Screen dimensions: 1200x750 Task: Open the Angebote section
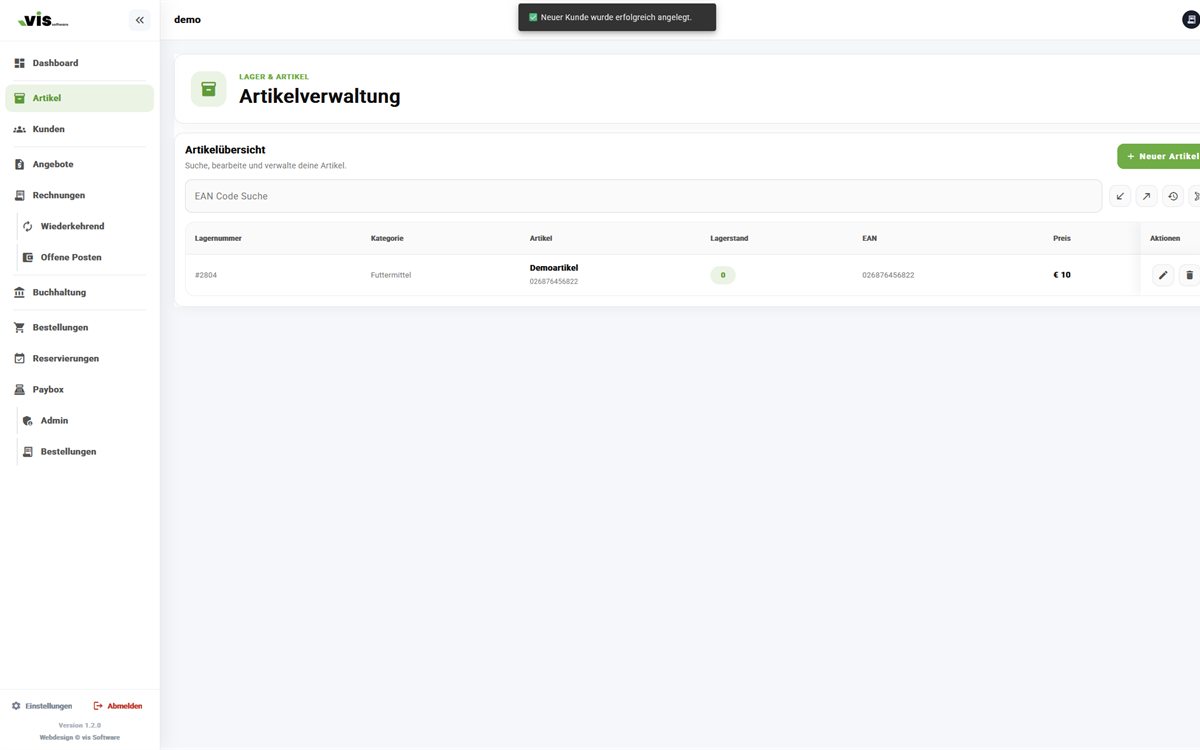[x=80, y=164]
